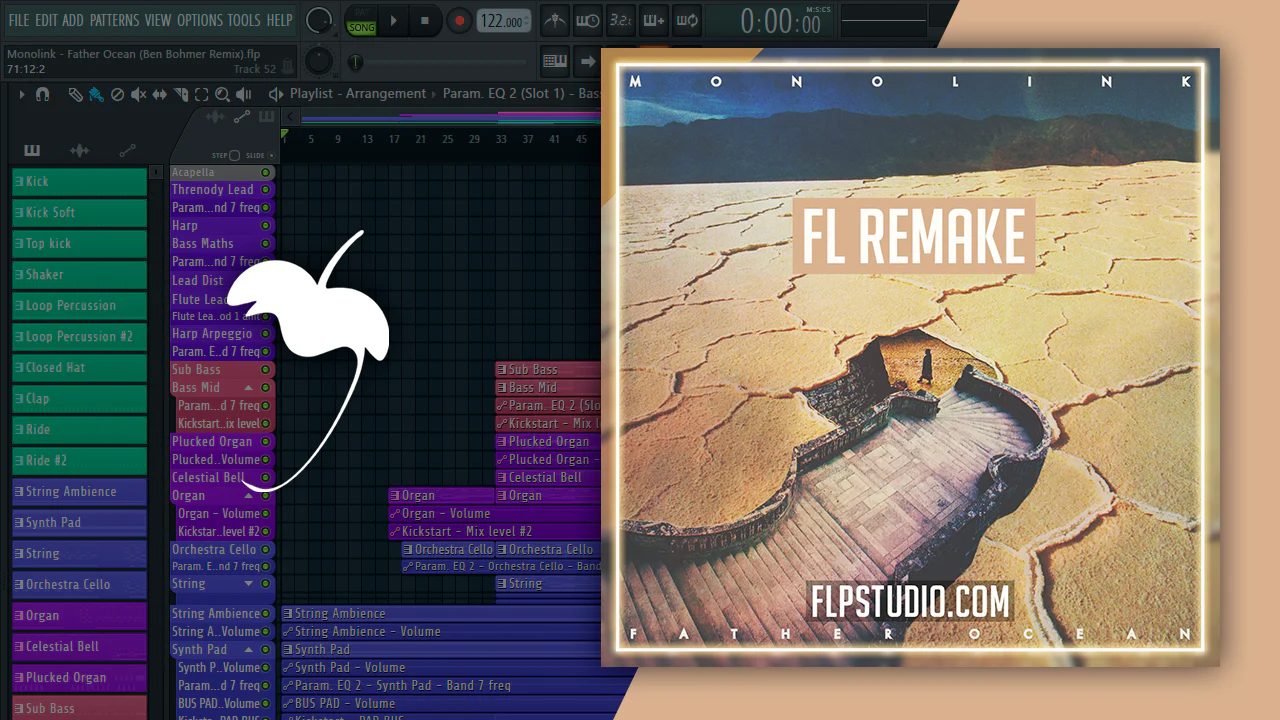The width and height of the screenshot is (1280, 720).
Task: Select the Draw pencil tool
Action: [75, 94]
